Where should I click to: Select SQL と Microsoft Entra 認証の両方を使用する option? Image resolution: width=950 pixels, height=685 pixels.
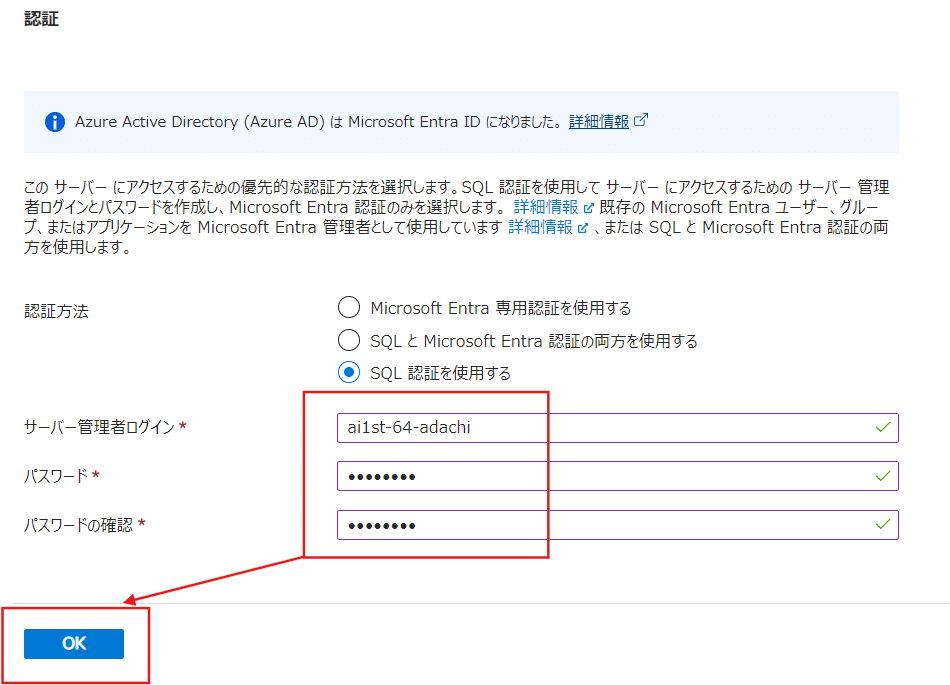349,340
